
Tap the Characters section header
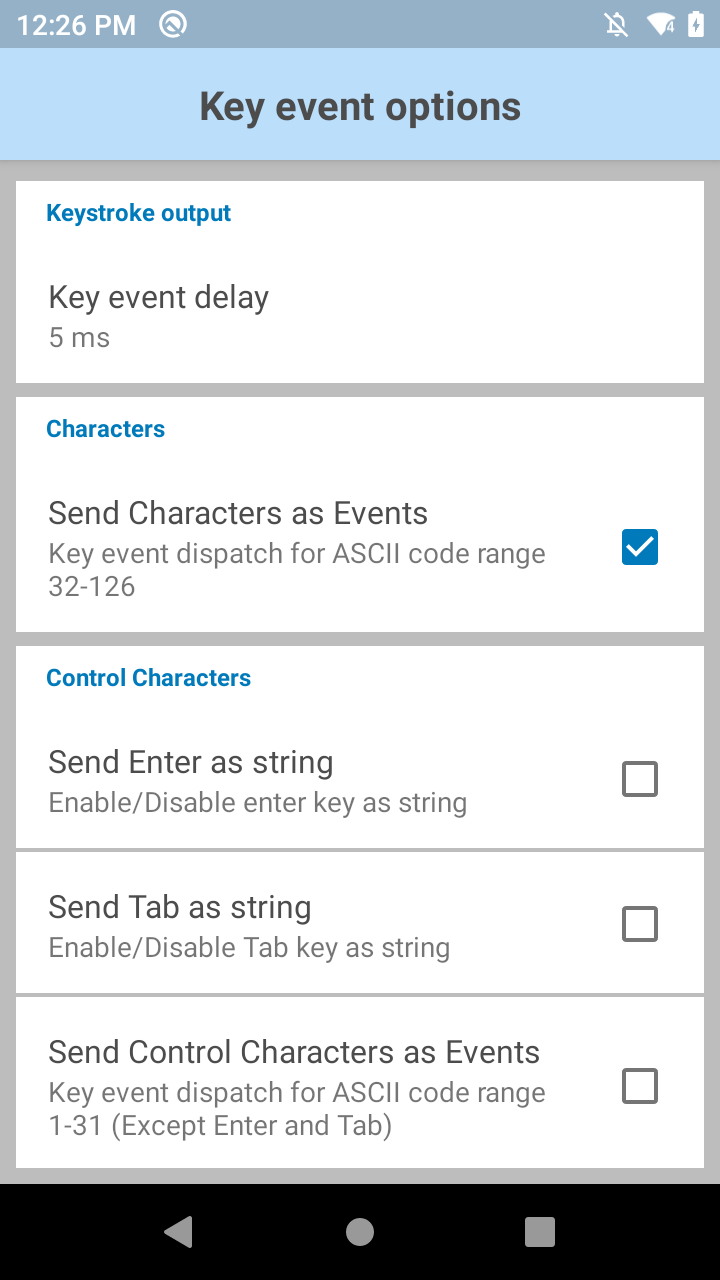click(106, 429)
